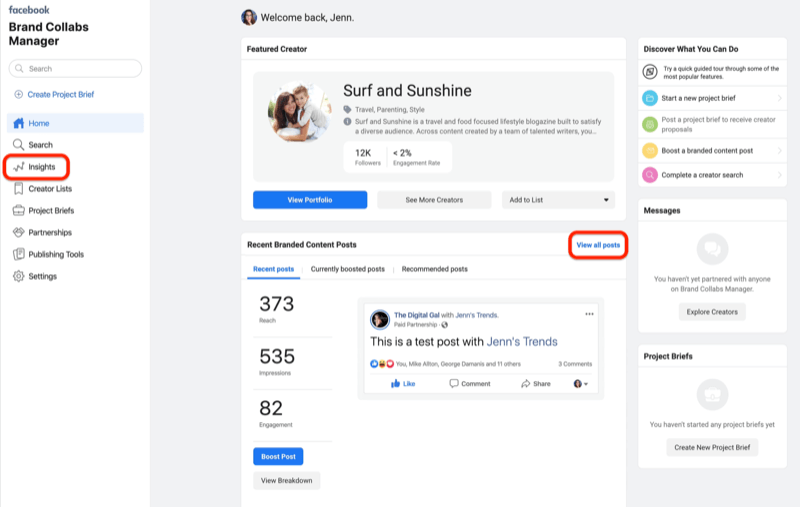800x507 pixels.
Task: Click the three-dot menu on the test post
Action: click(x=589, y=314)
